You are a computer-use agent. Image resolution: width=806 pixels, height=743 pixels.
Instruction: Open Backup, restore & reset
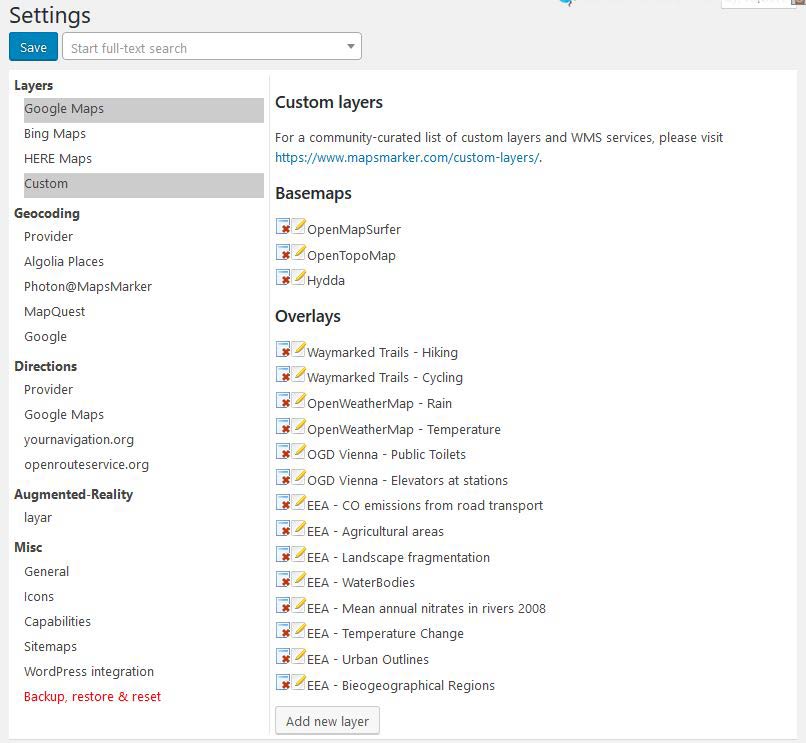coord(93,697)
